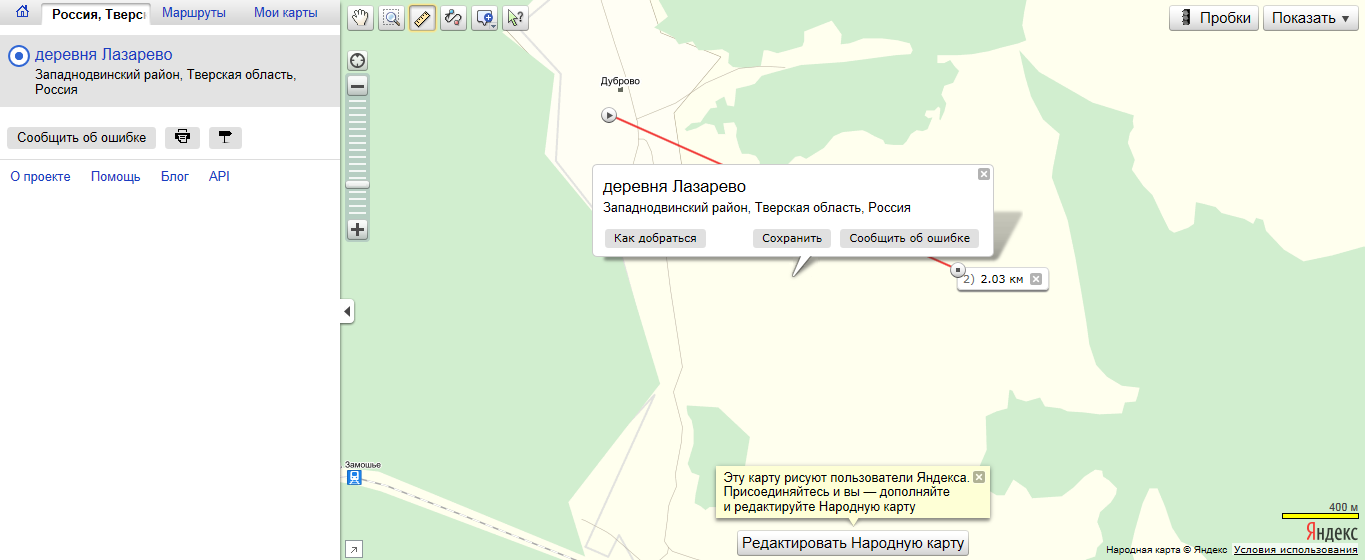Open the Блог link
Screen dimensions: 1365x560
click(175, 176)
